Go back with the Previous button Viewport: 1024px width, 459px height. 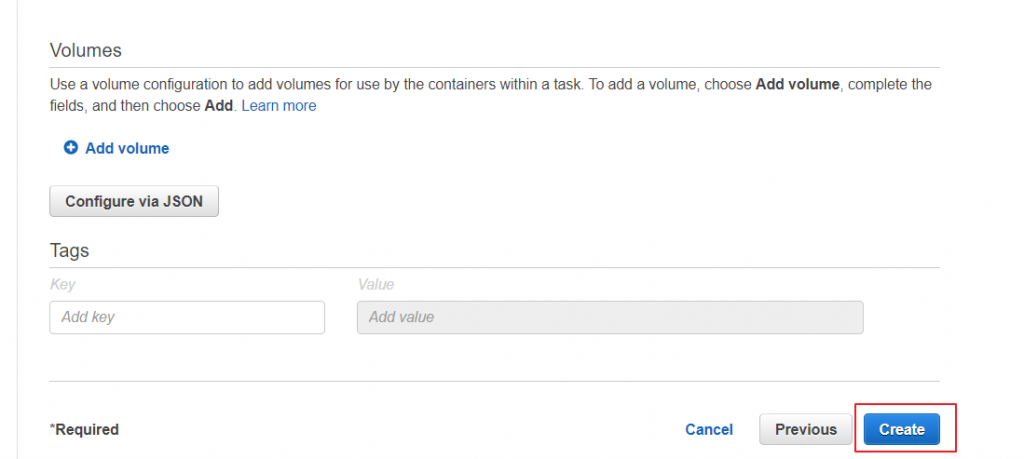805,429
